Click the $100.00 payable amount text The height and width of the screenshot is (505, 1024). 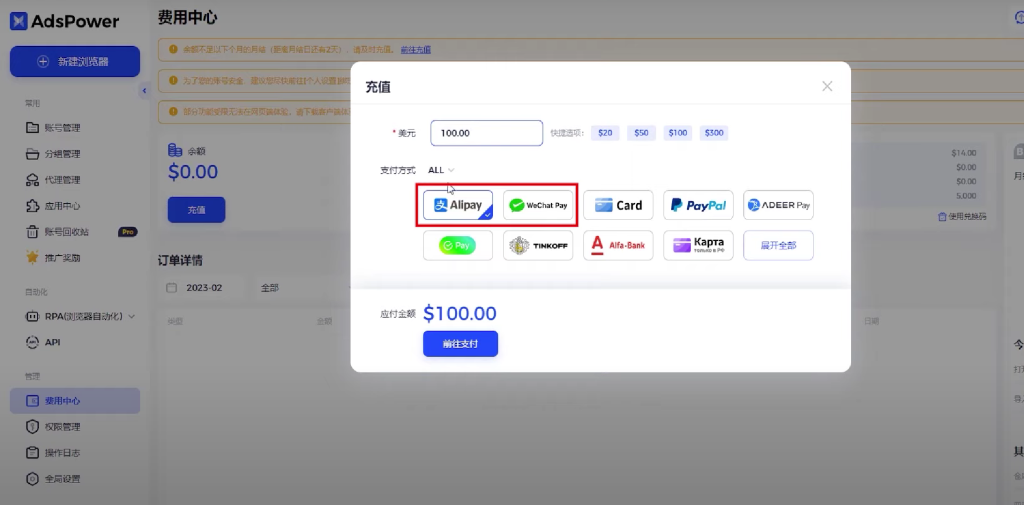pyautogui.click(x=460, y=314)
